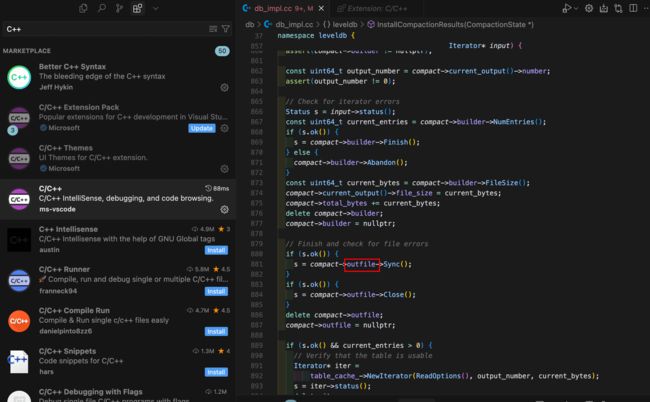Screen dimensions: 650x402
Task: Update the C/C++ Extension Pack
Action: coord(202,128)
